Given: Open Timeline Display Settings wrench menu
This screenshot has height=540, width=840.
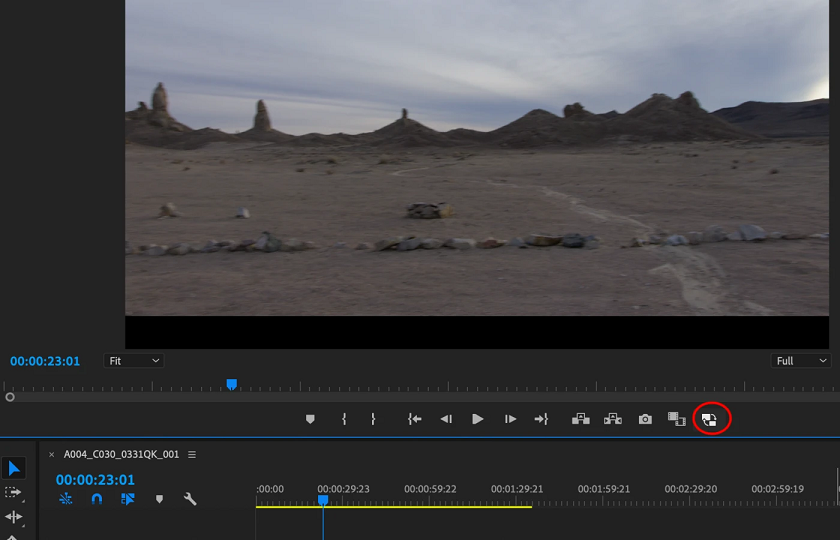Looking at the screenshot, I should click(x=190, y=498).
